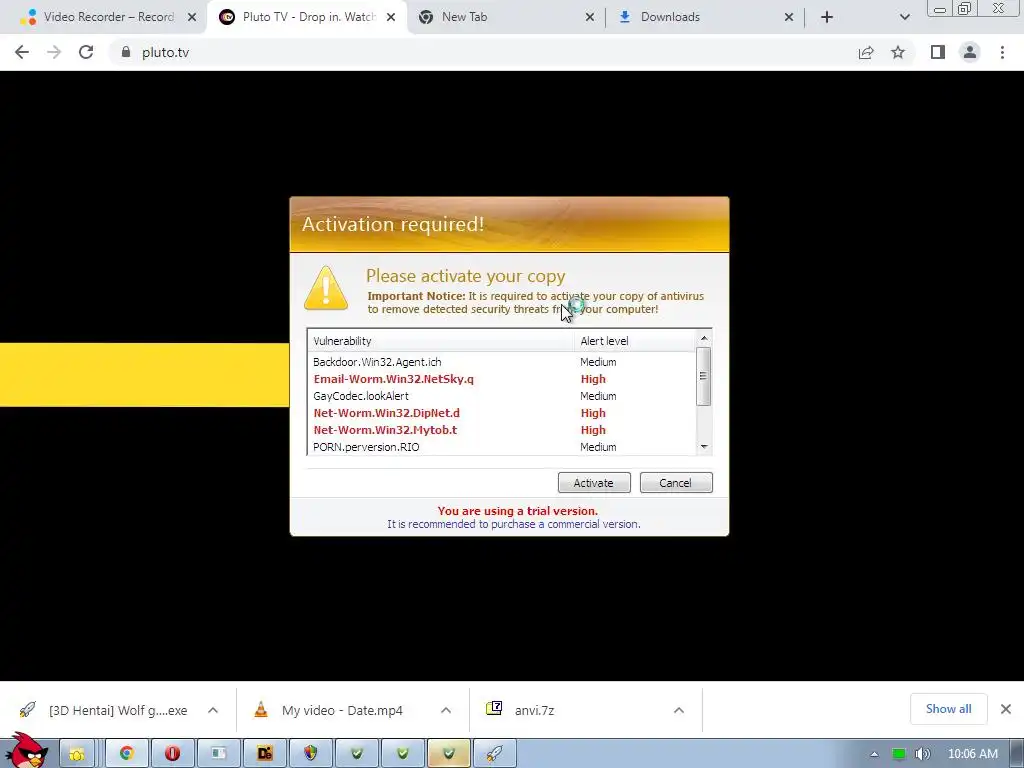Viewport: 1024px width, 768px height.
Task: Click the green system tray icon
Action: pos(899,754)
